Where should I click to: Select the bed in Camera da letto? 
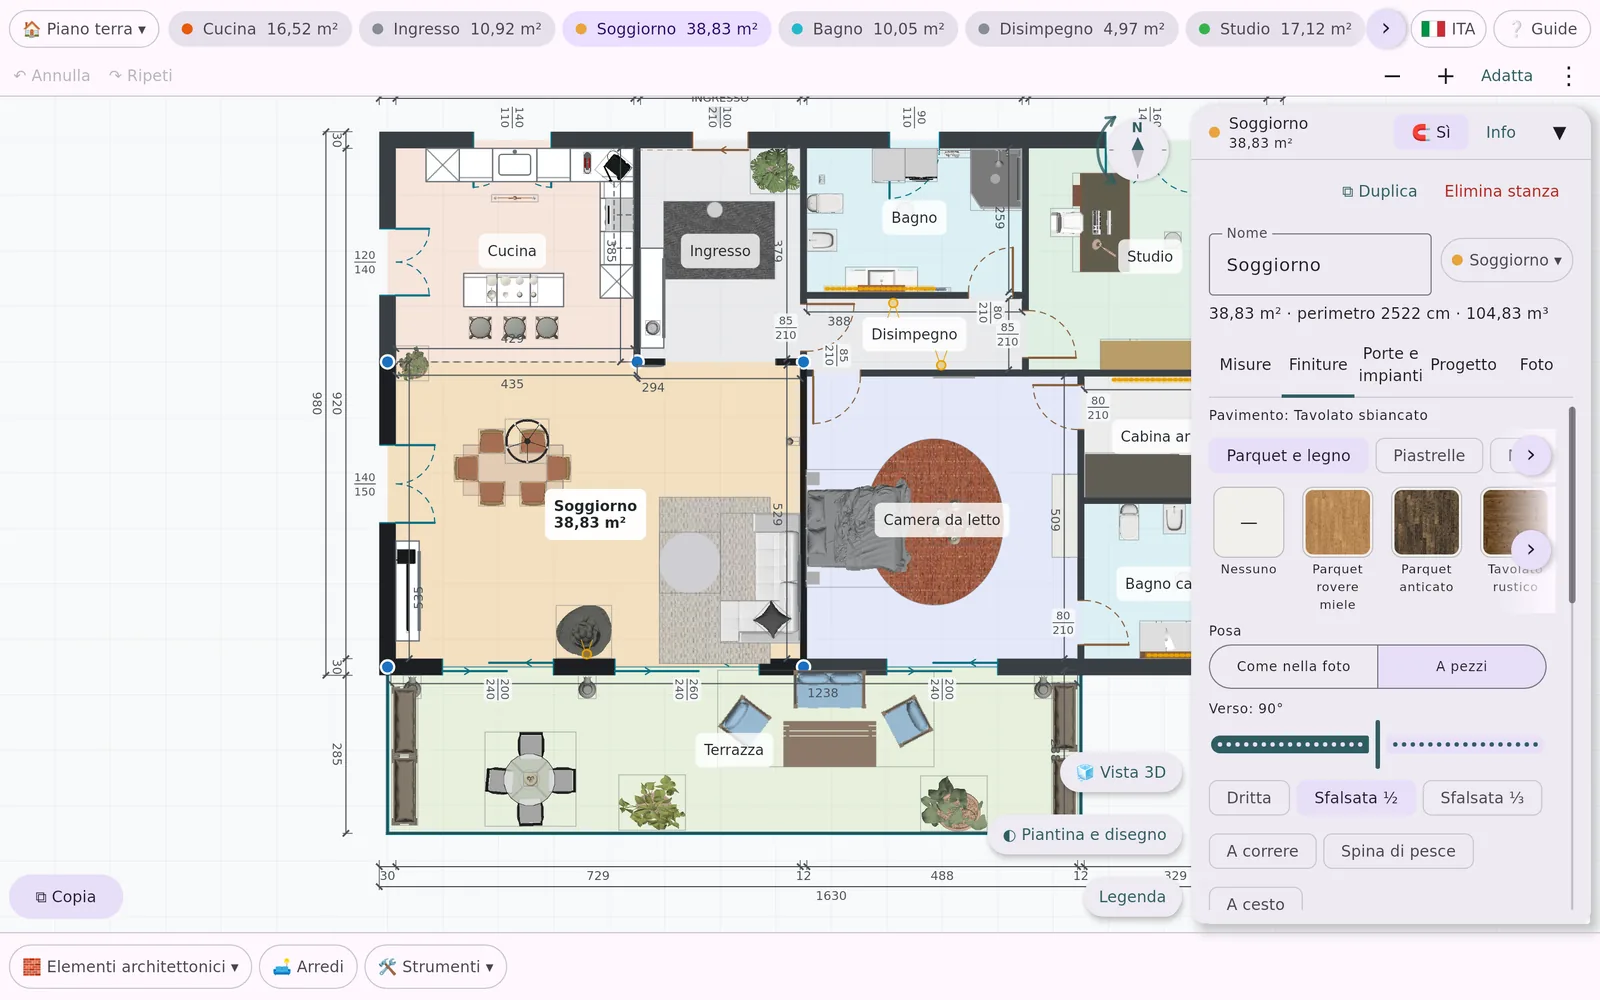coord(857,524)
